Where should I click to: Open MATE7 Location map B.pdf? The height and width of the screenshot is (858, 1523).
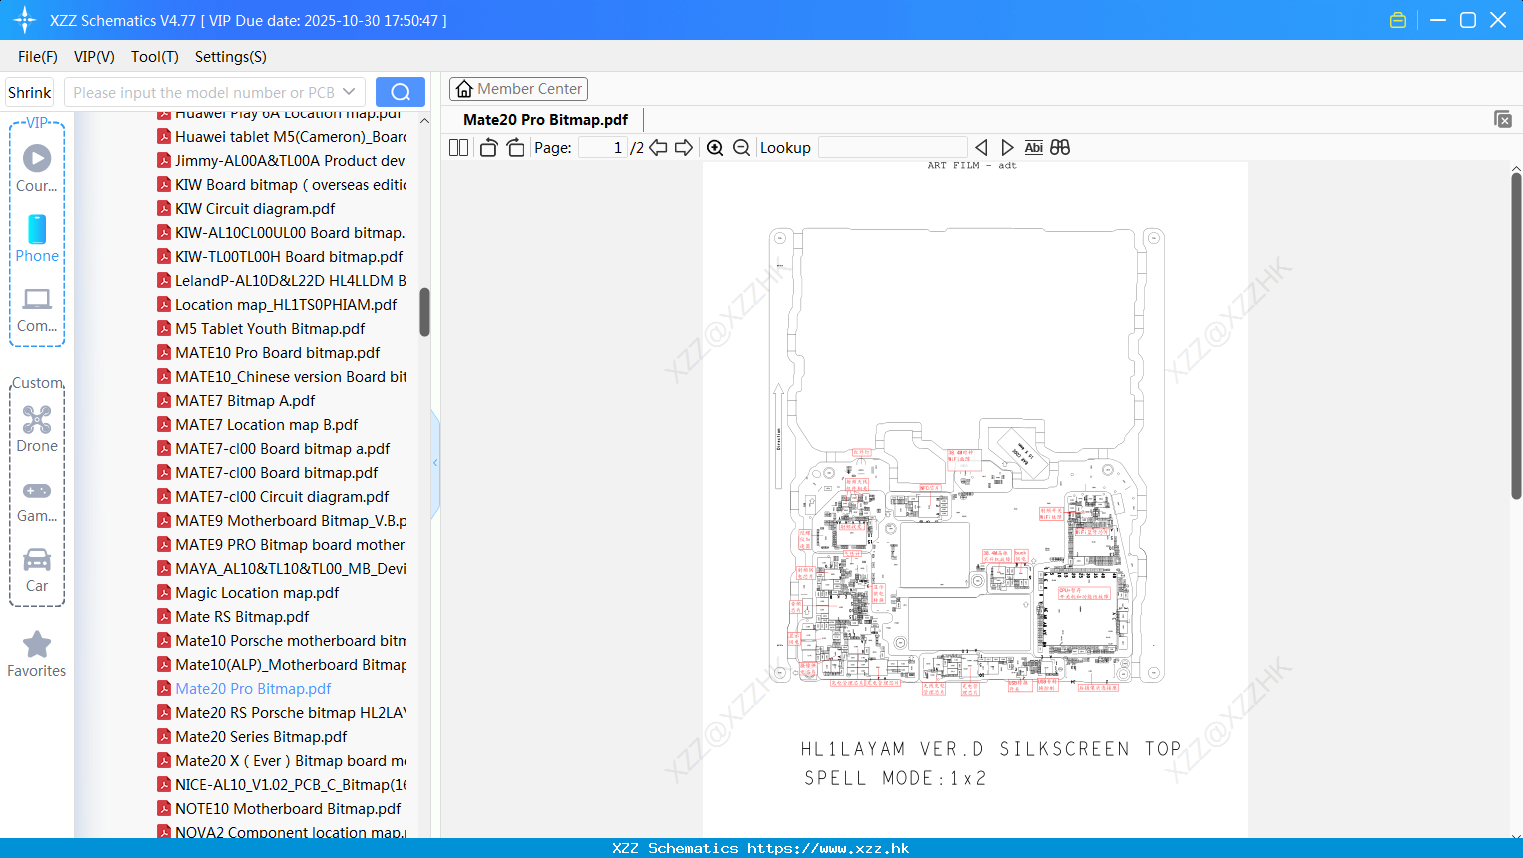pyautogui.click(x=257, y=425)
